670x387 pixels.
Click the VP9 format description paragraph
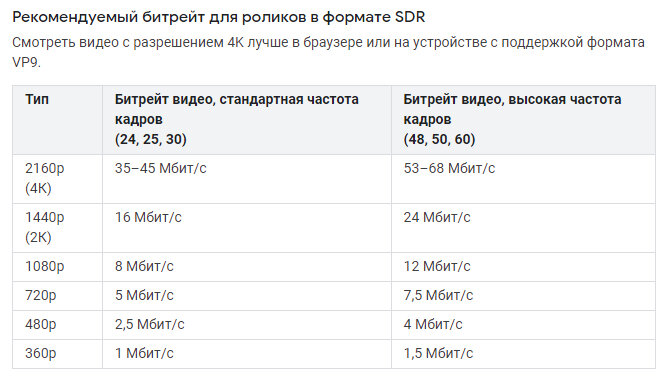328,52
